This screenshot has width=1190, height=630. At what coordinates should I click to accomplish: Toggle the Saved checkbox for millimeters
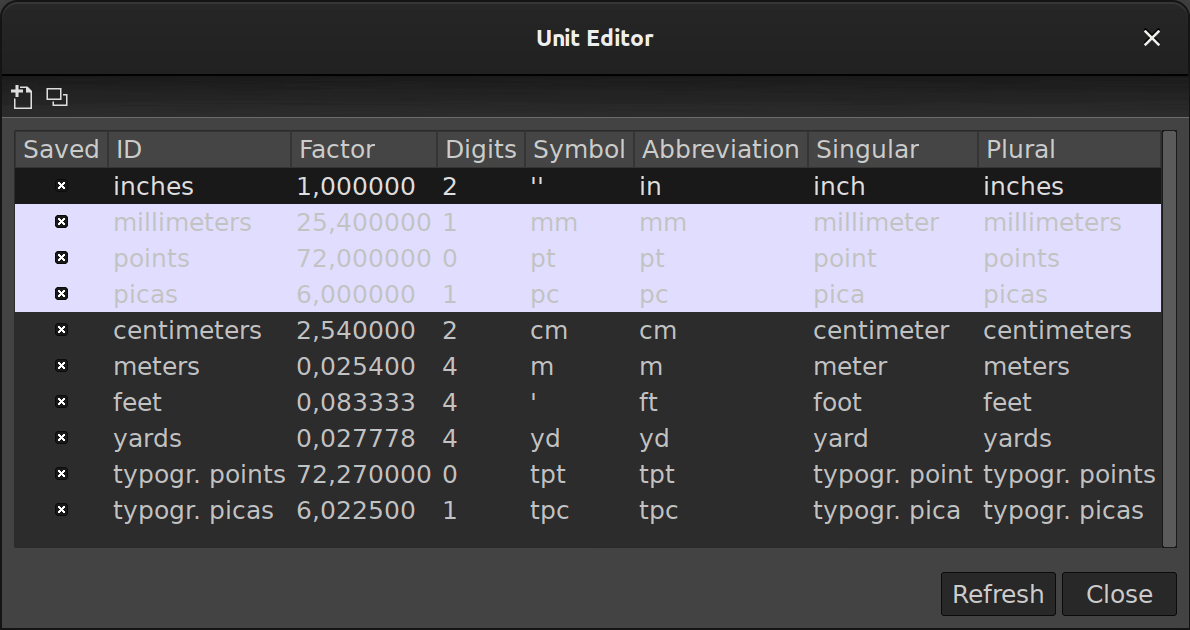click(x=61, y=222)
